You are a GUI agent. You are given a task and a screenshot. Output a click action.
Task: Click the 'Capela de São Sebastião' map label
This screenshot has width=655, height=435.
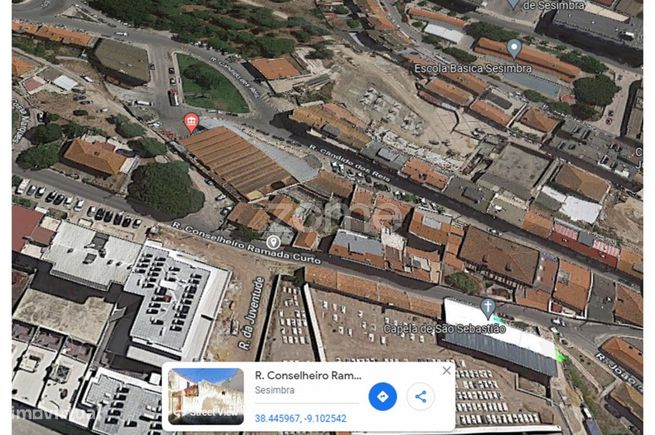point(444,329)
